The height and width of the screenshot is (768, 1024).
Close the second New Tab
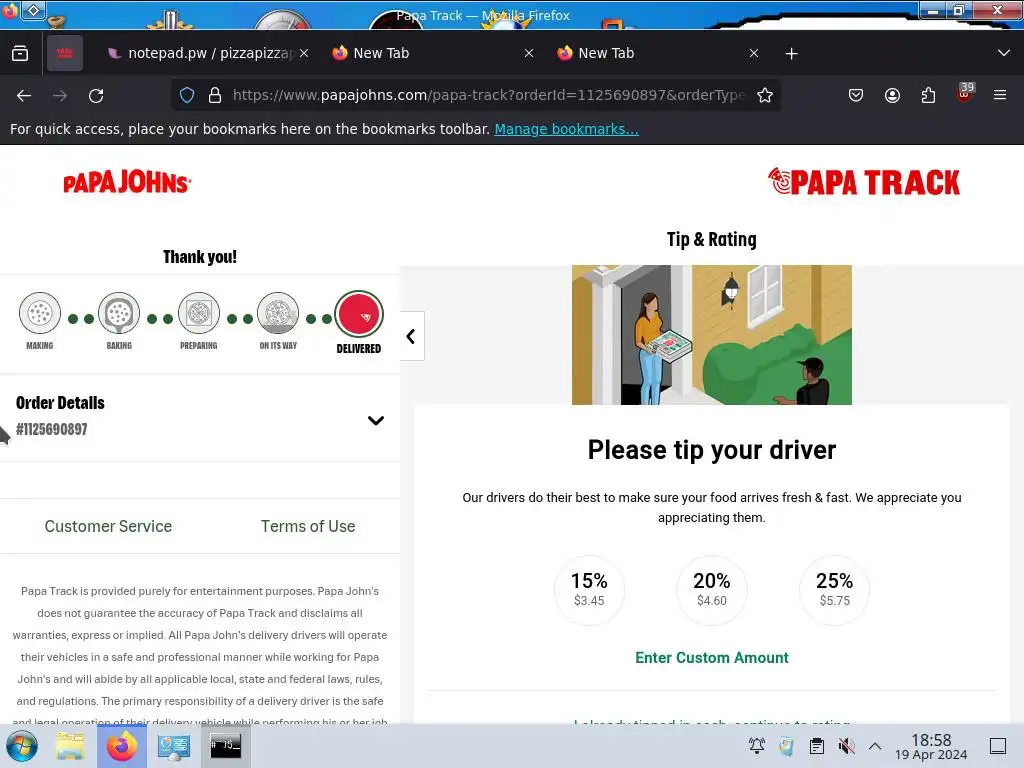[754, 53]
